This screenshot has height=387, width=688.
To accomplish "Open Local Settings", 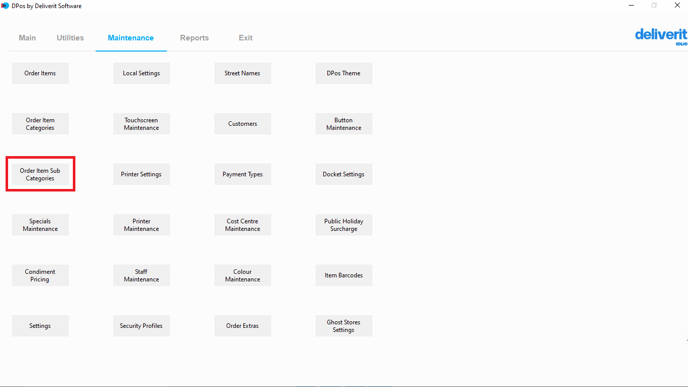I will click(x=141, y=73).
